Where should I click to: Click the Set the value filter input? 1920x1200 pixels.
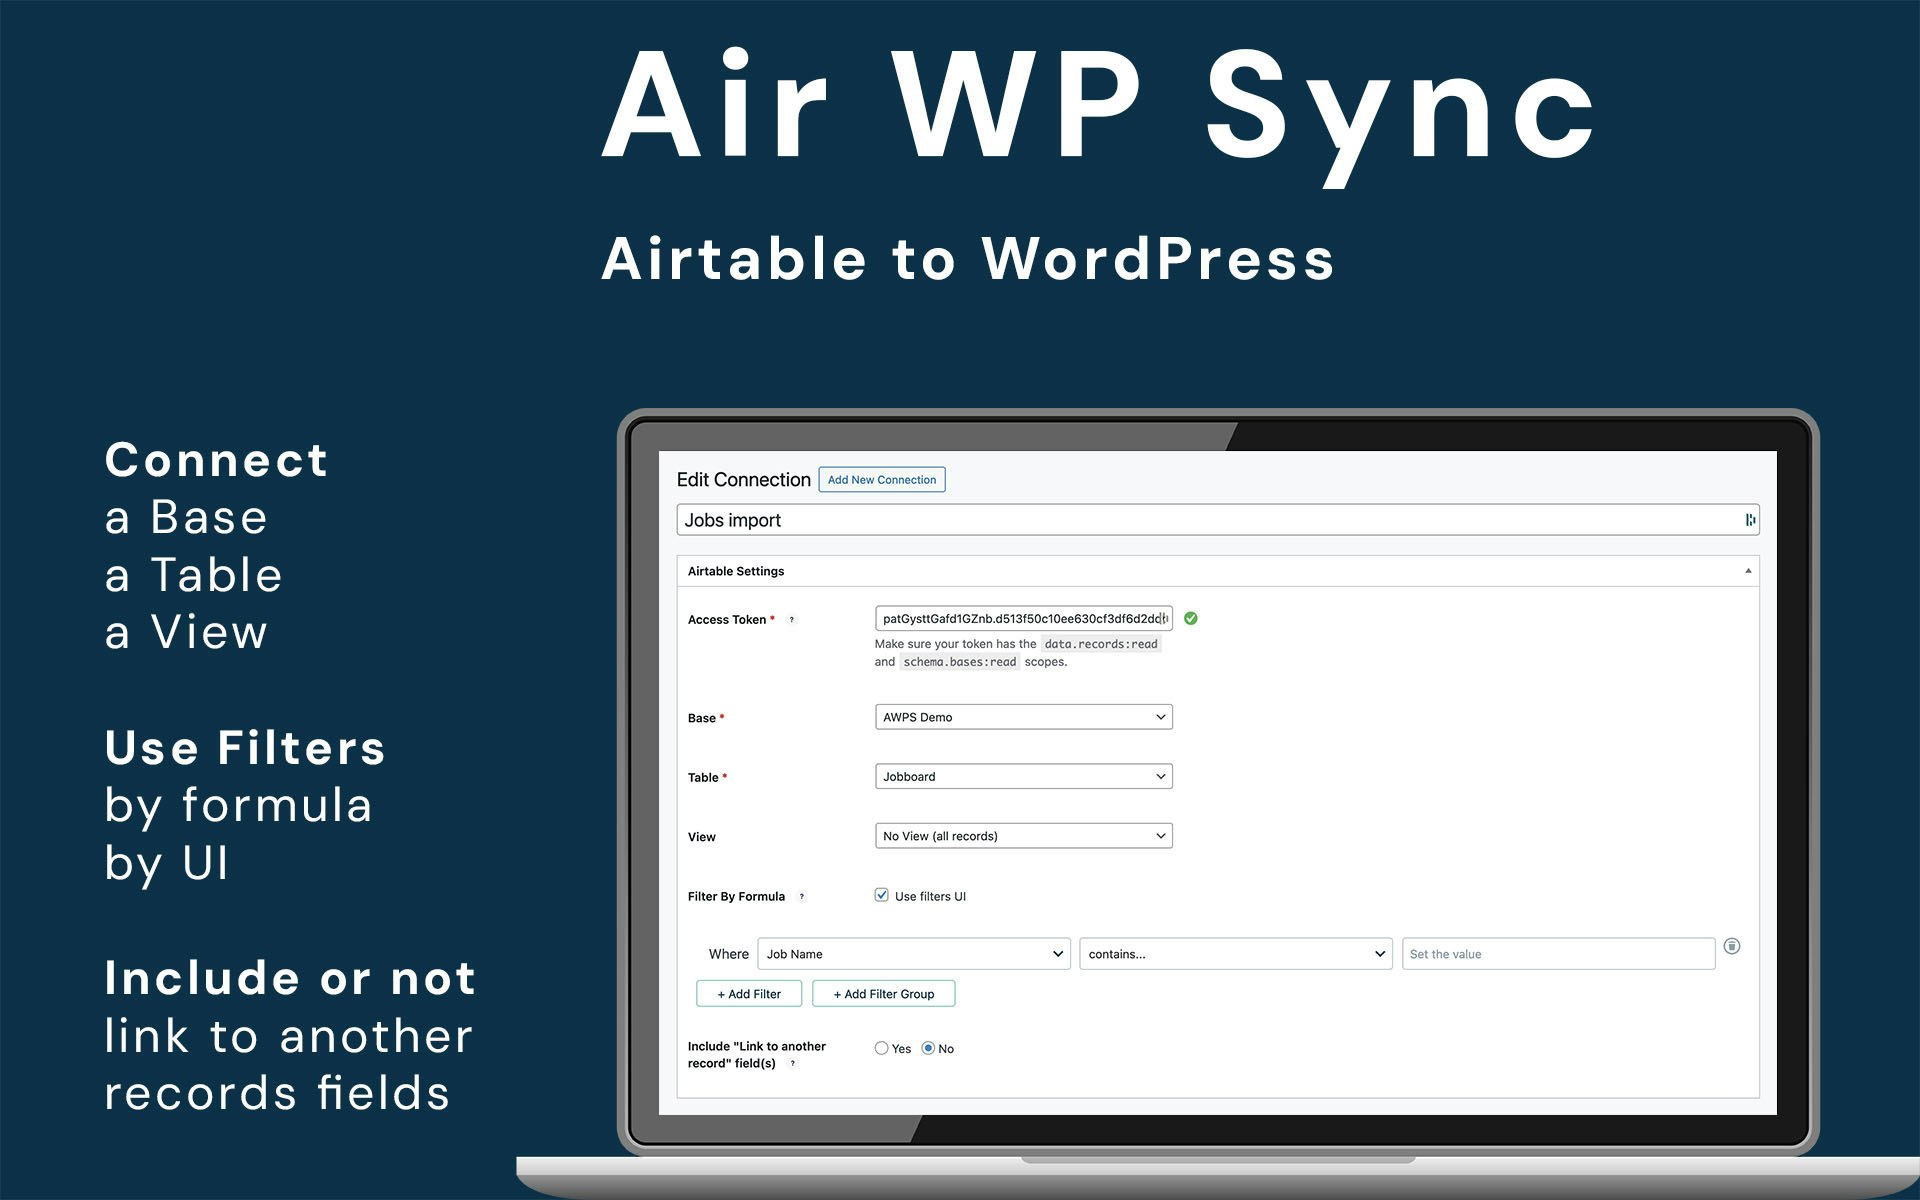click(1558, 954)
